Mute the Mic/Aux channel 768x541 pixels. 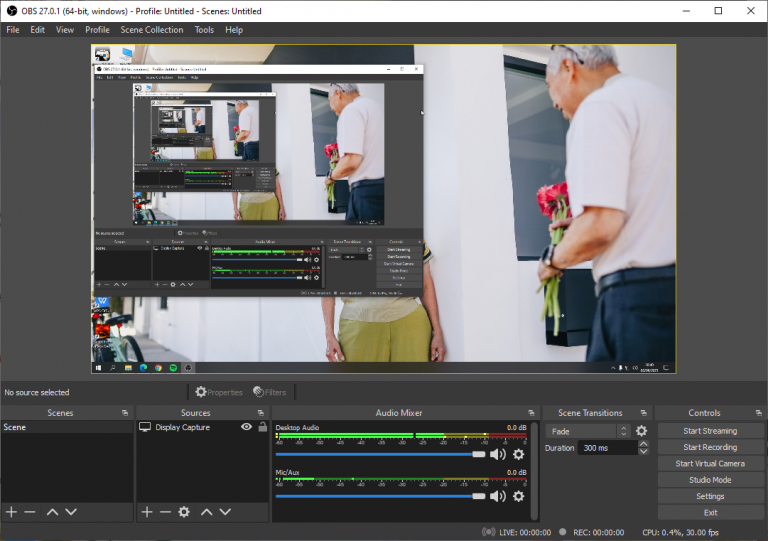pos(497,496)
